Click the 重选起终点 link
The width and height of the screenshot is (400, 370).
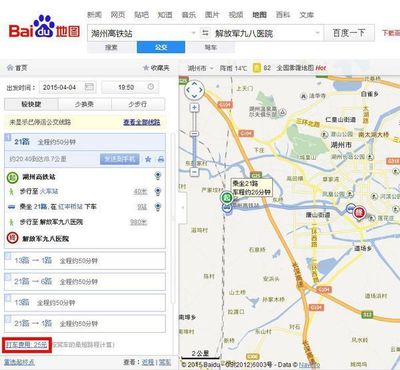(x=19, y=362)
